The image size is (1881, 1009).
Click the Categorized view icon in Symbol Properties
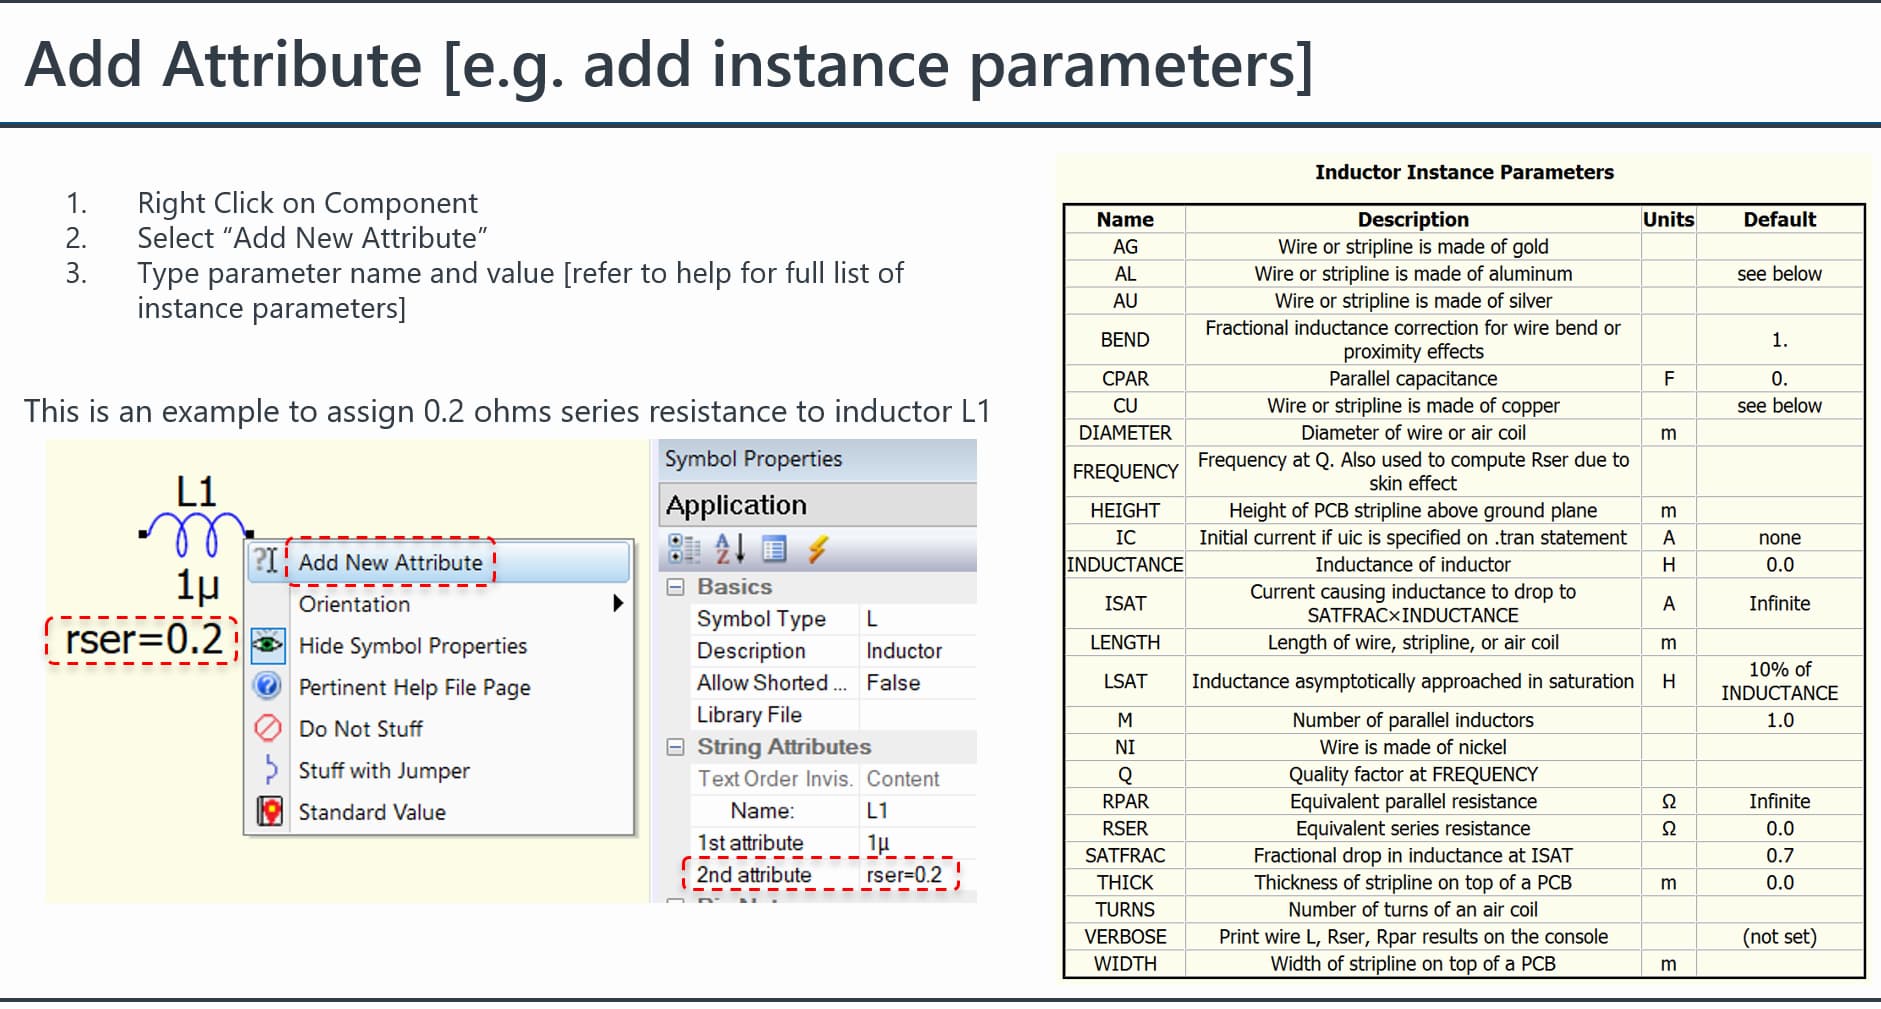pyautogui.click(x=684, y=549)
